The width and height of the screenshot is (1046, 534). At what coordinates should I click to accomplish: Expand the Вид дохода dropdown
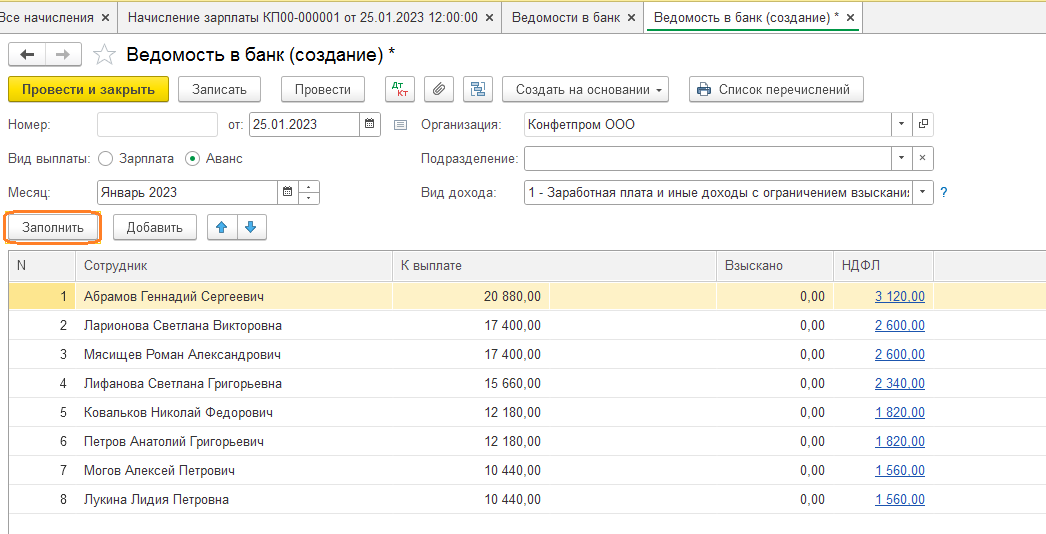(922, 192)
